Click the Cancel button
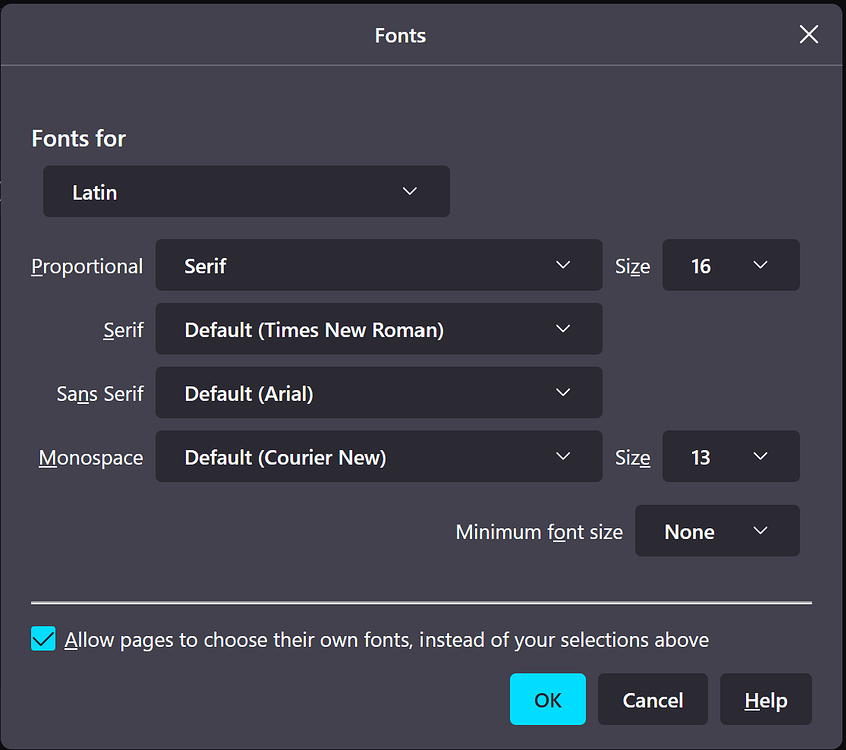Image resolution: width=846 pixels, height=750 pixels. (652, 700)
